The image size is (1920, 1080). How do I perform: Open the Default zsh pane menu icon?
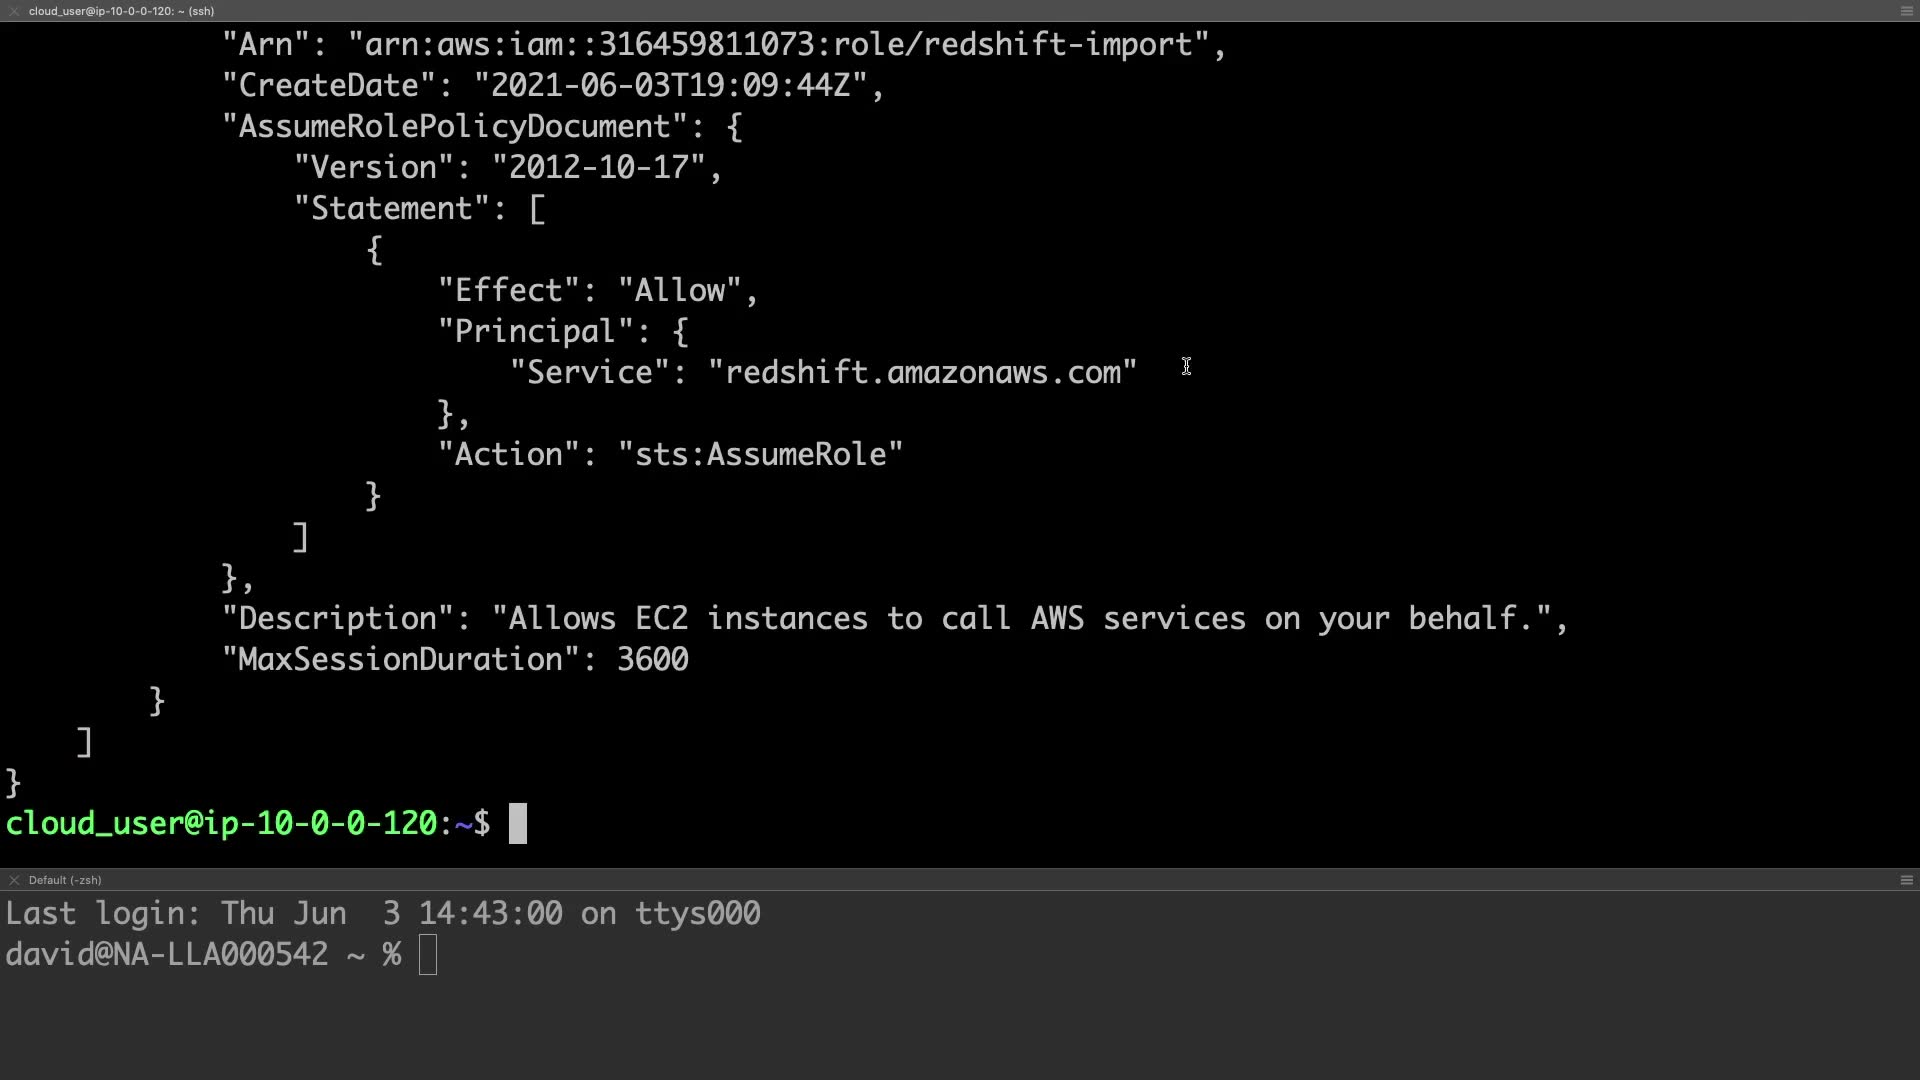1906,880
